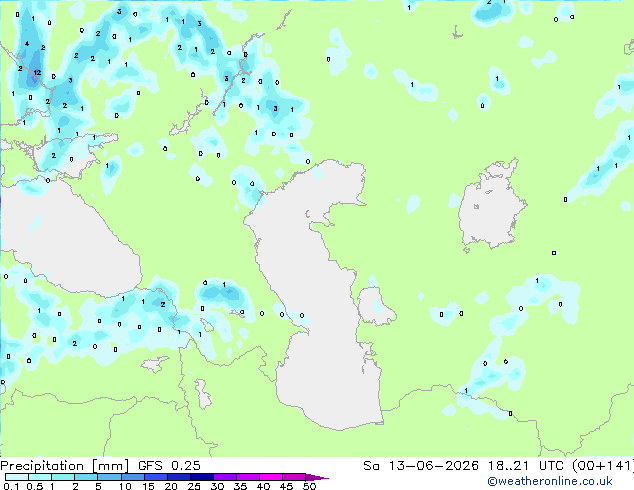Select the 25–30 mm legend color swatch
The image size is (634, 490).
click(x=201, y=477)
